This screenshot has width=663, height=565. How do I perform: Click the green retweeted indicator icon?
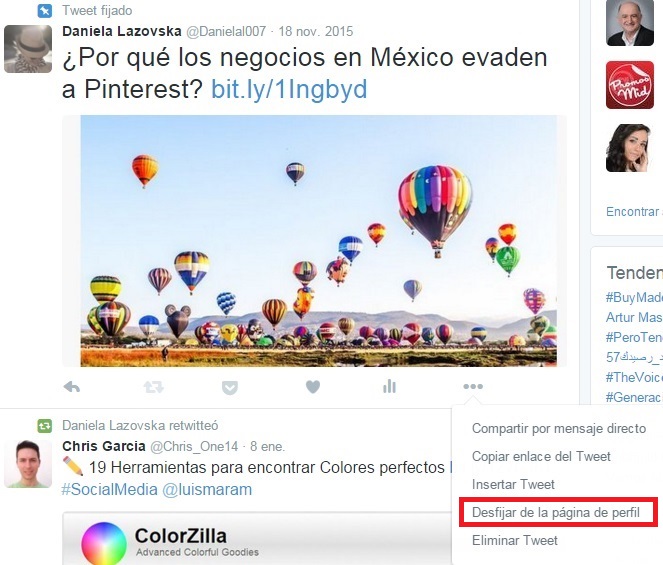[45, 425]
